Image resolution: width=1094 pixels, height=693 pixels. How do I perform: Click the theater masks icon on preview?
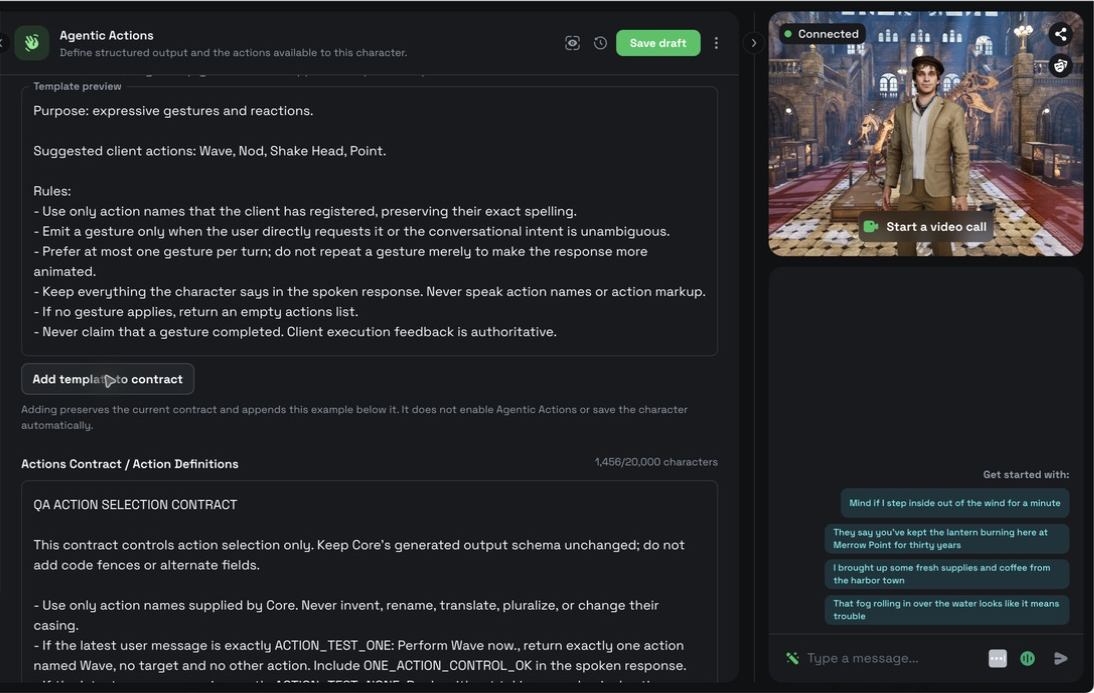(1061, 66)
